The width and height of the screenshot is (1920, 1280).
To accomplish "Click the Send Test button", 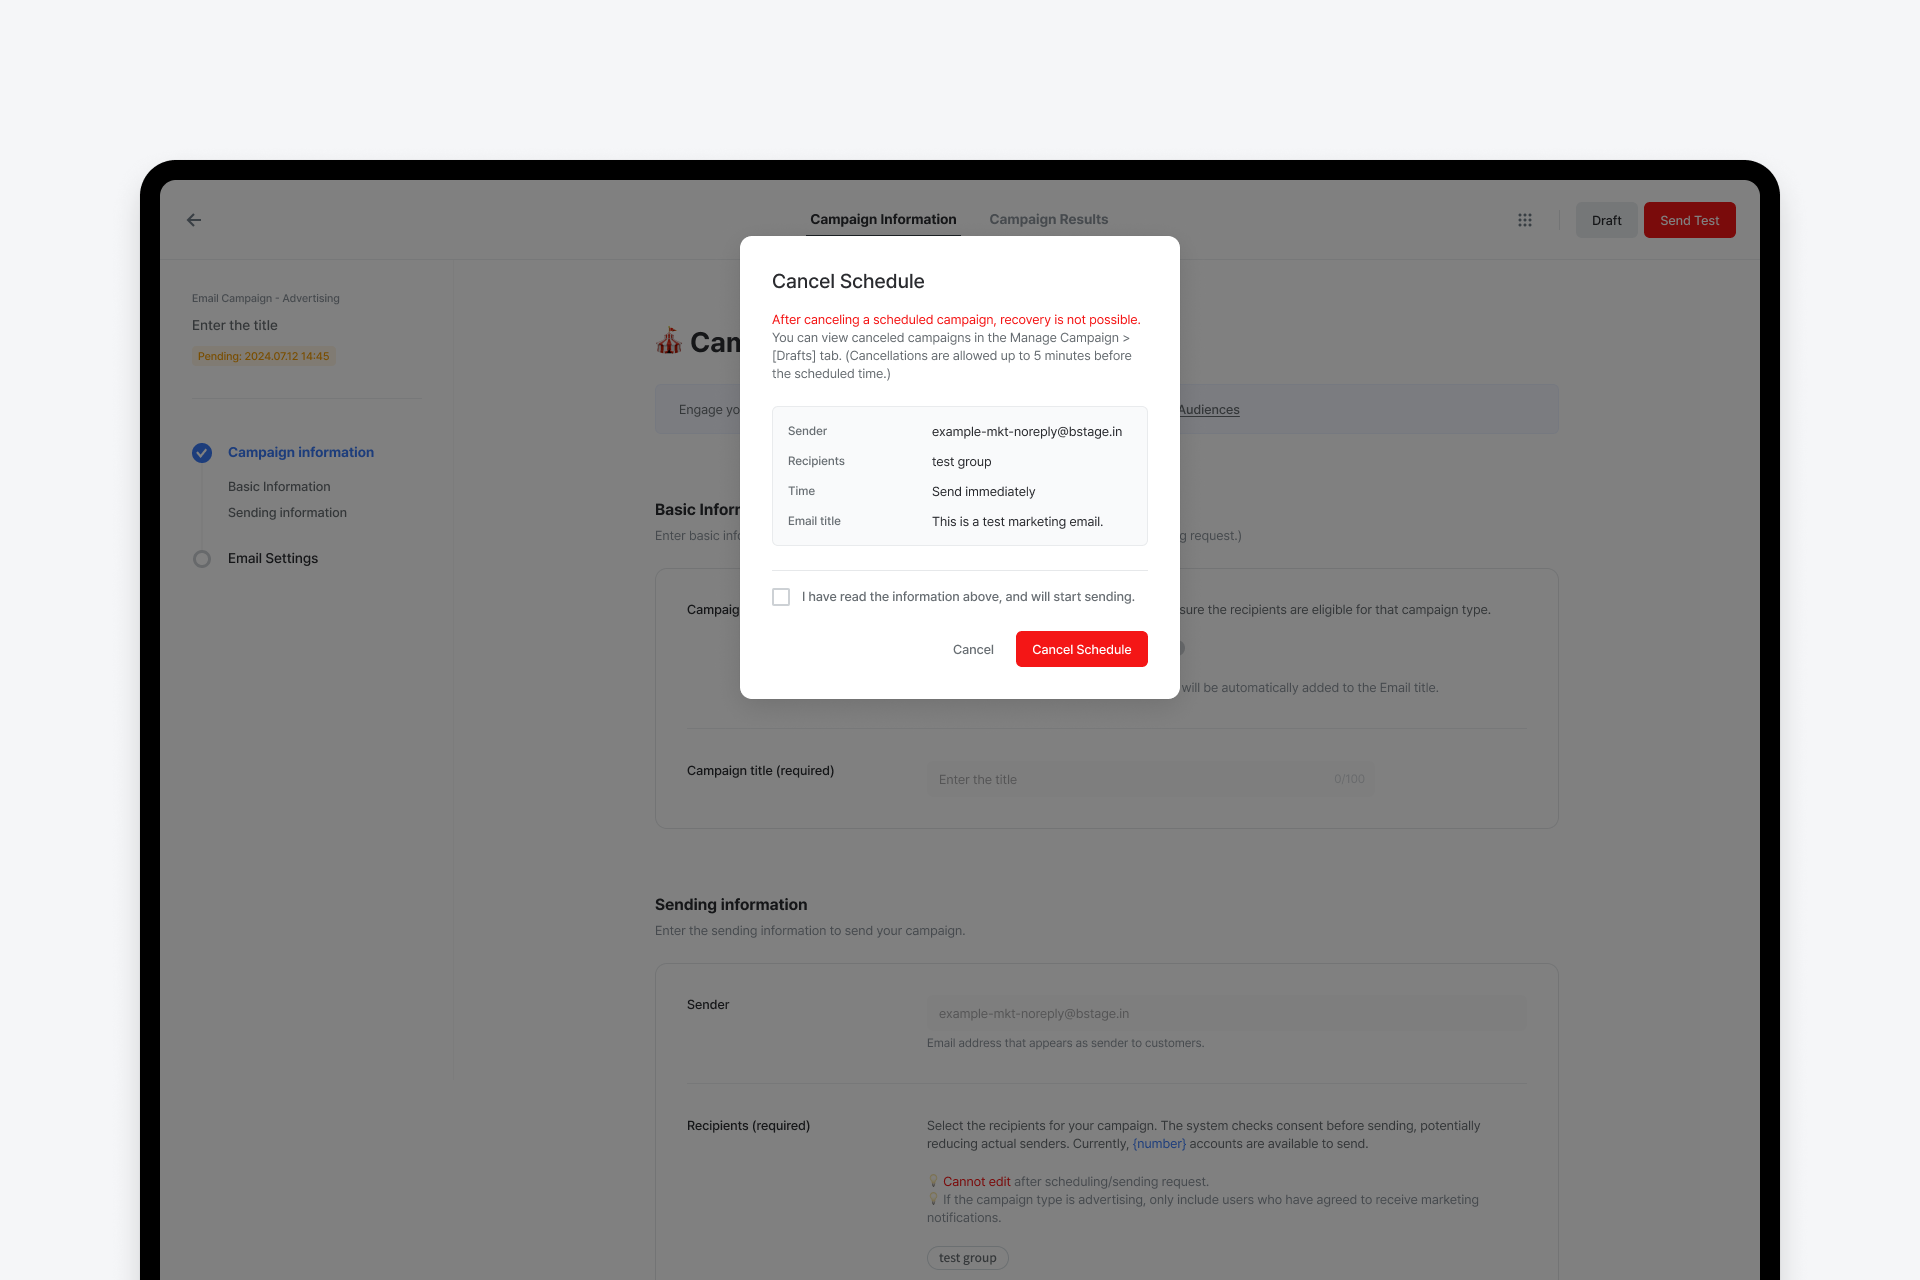I will tap(1689, 220).
